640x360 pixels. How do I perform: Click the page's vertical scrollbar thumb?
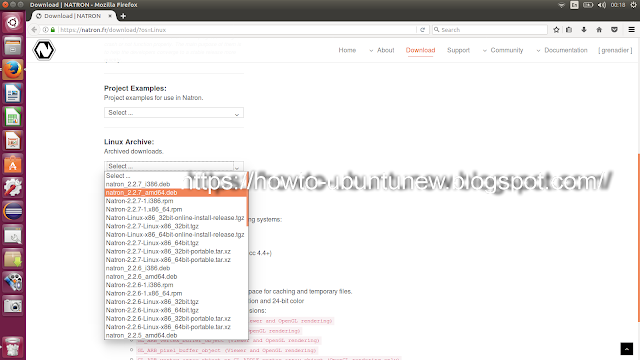(638, 238)
